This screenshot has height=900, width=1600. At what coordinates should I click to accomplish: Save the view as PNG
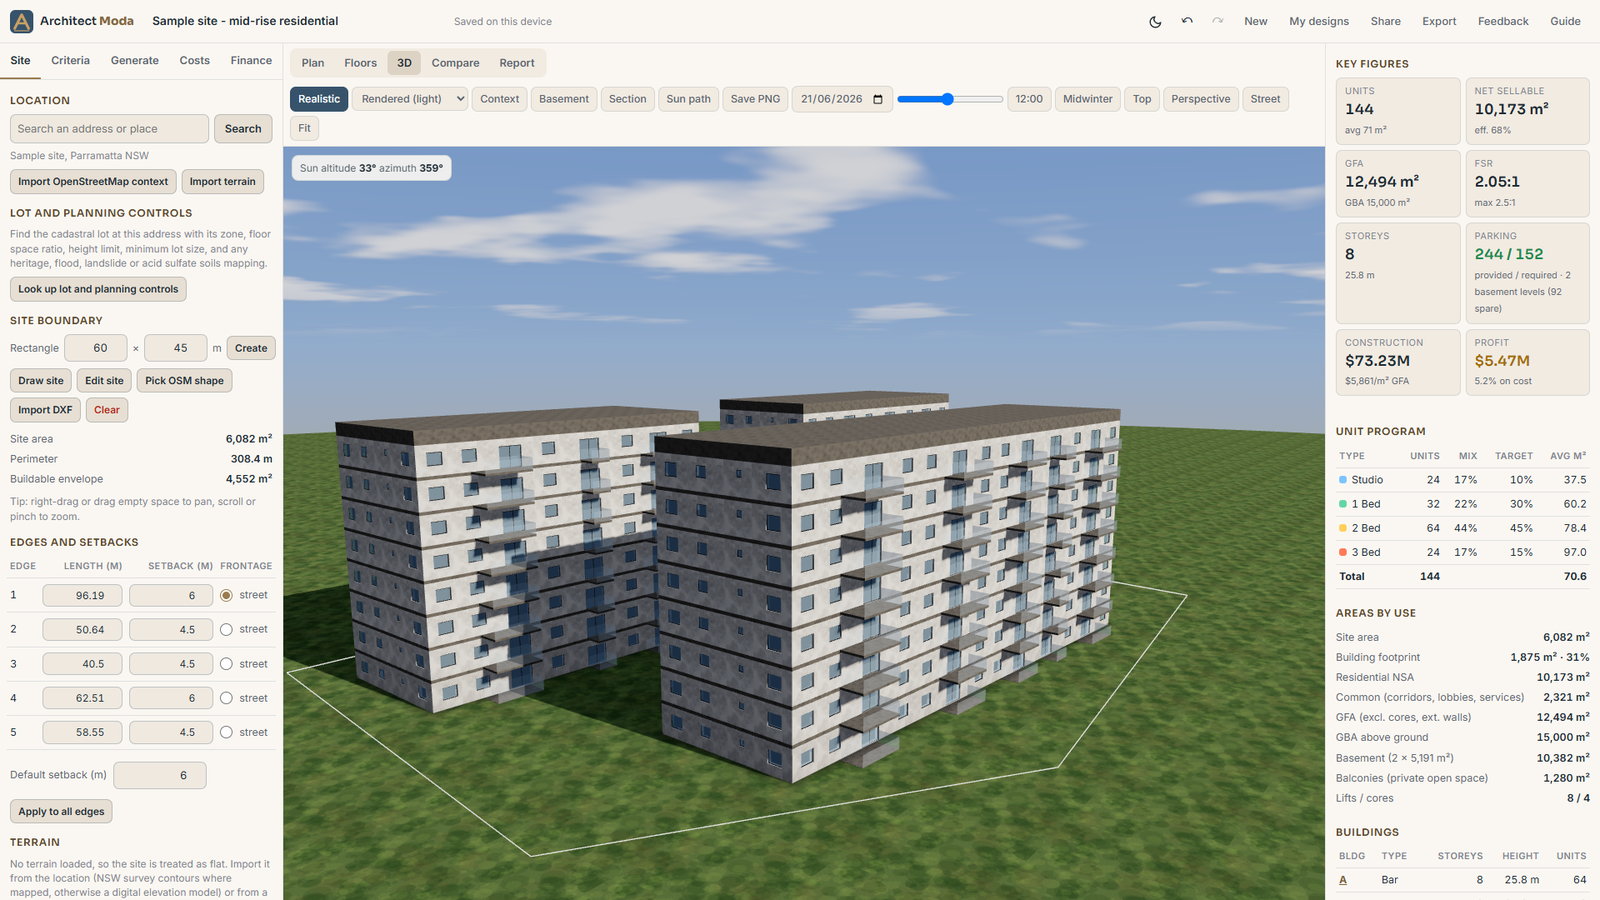tap(755, 99)
